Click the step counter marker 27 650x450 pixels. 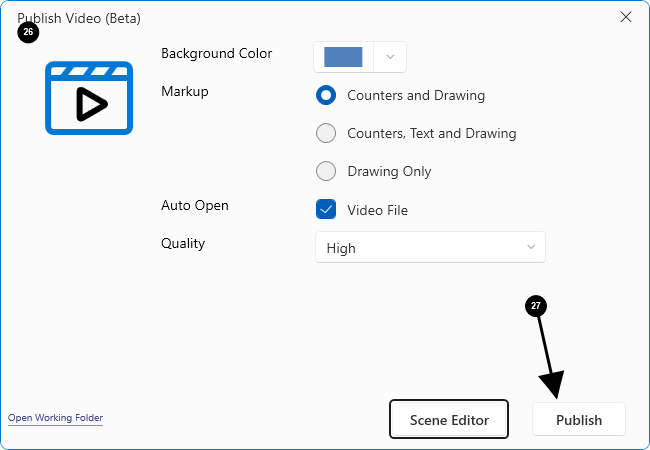click(x=536, y=307)
